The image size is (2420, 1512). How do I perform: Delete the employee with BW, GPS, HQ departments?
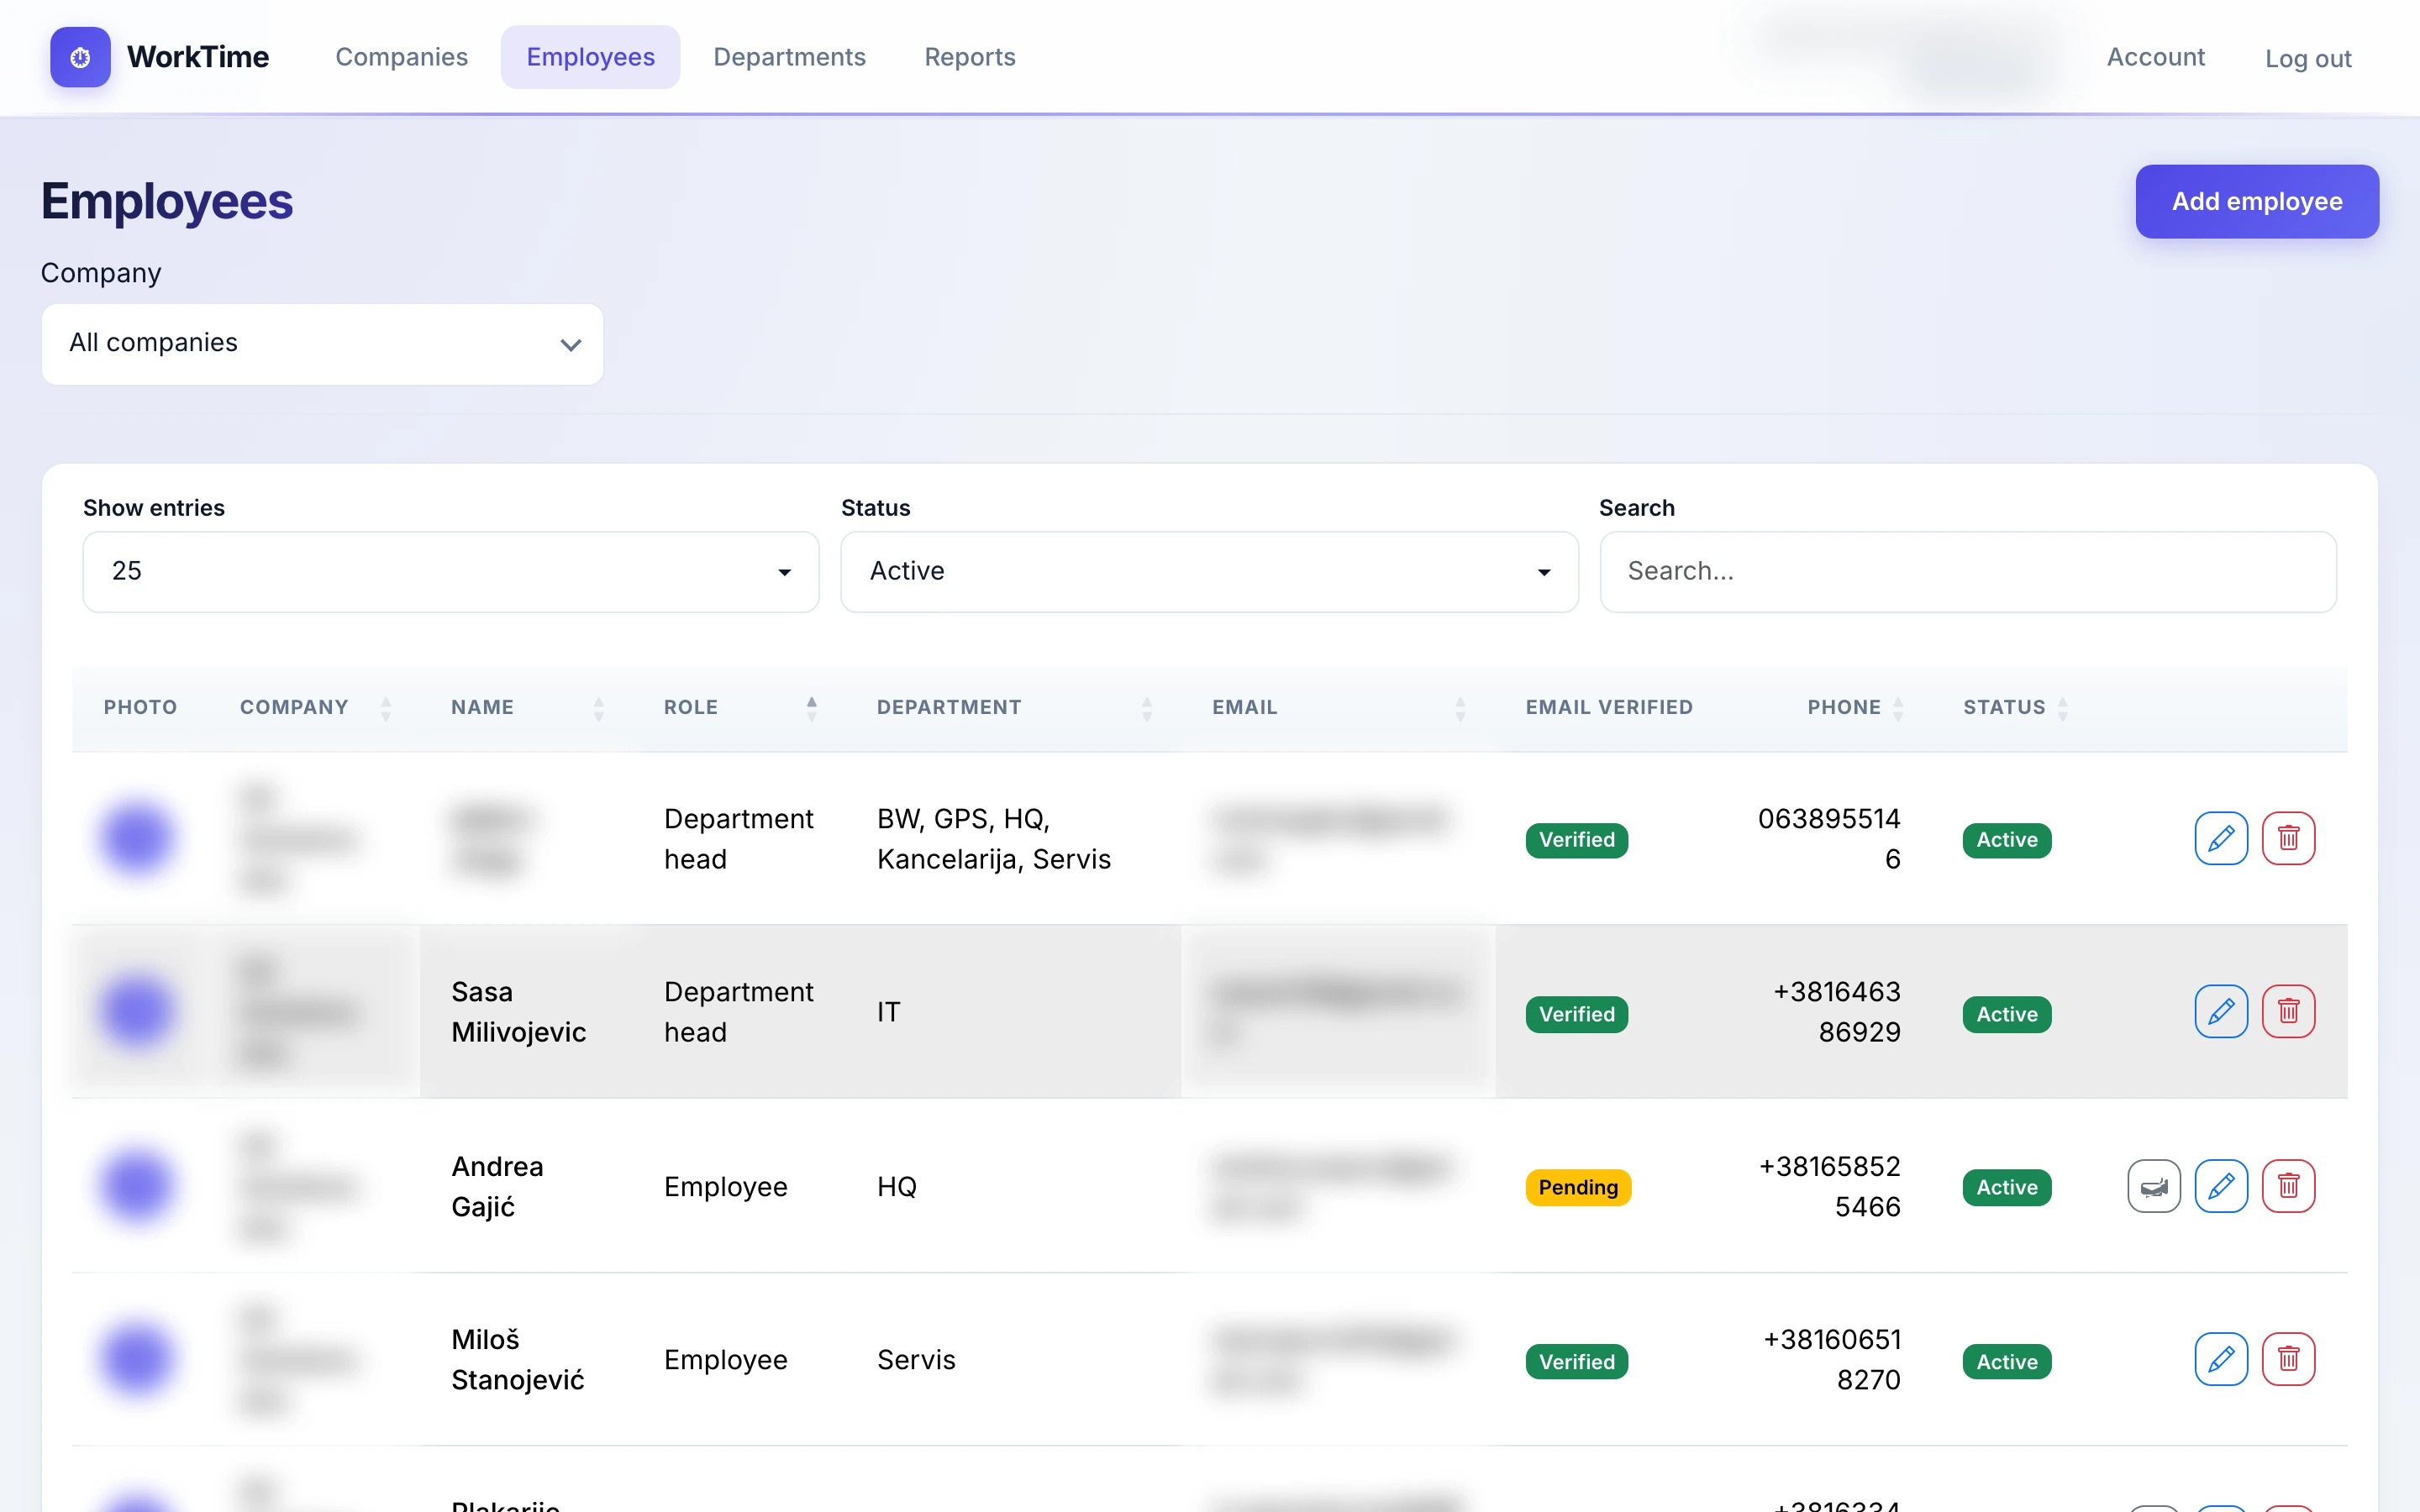[x=2288, y=838]
